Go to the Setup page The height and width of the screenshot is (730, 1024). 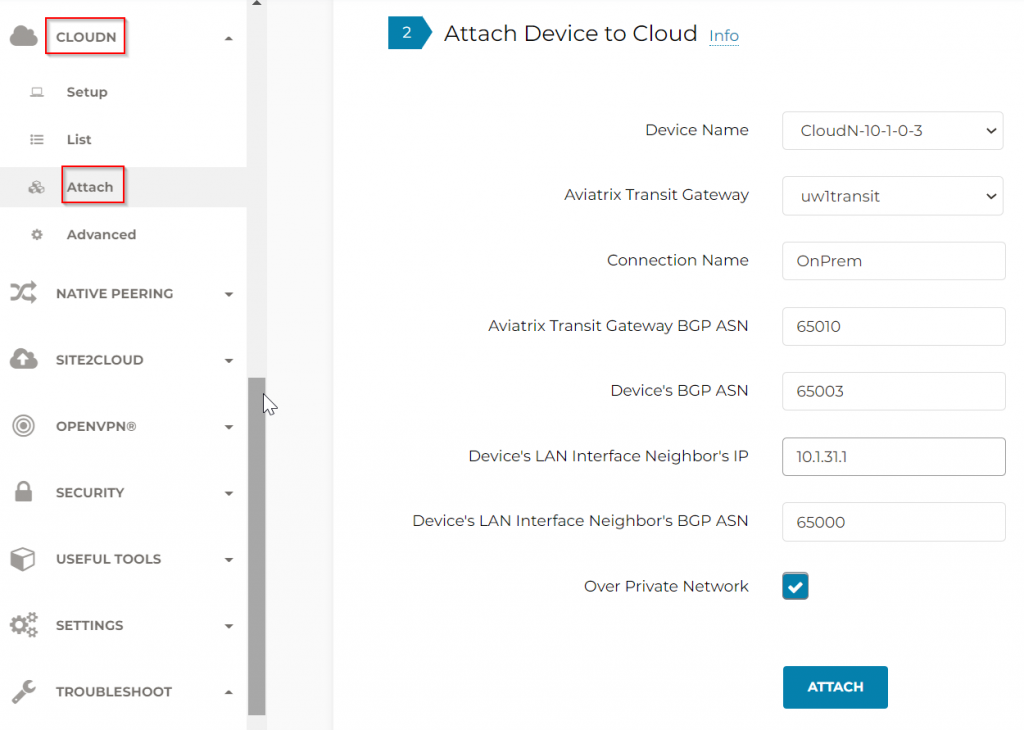87,92
